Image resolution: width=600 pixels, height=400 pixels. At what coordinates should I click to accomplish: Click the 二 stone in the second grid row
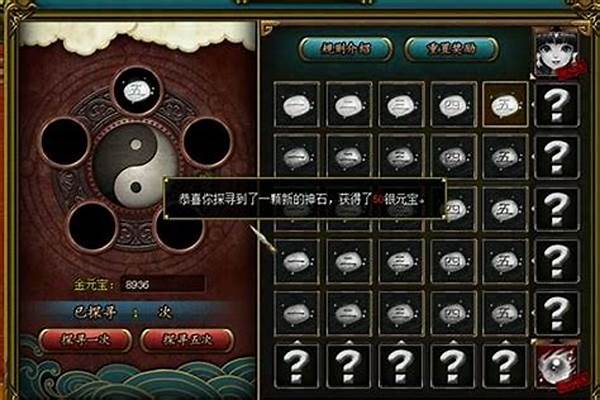349,156
